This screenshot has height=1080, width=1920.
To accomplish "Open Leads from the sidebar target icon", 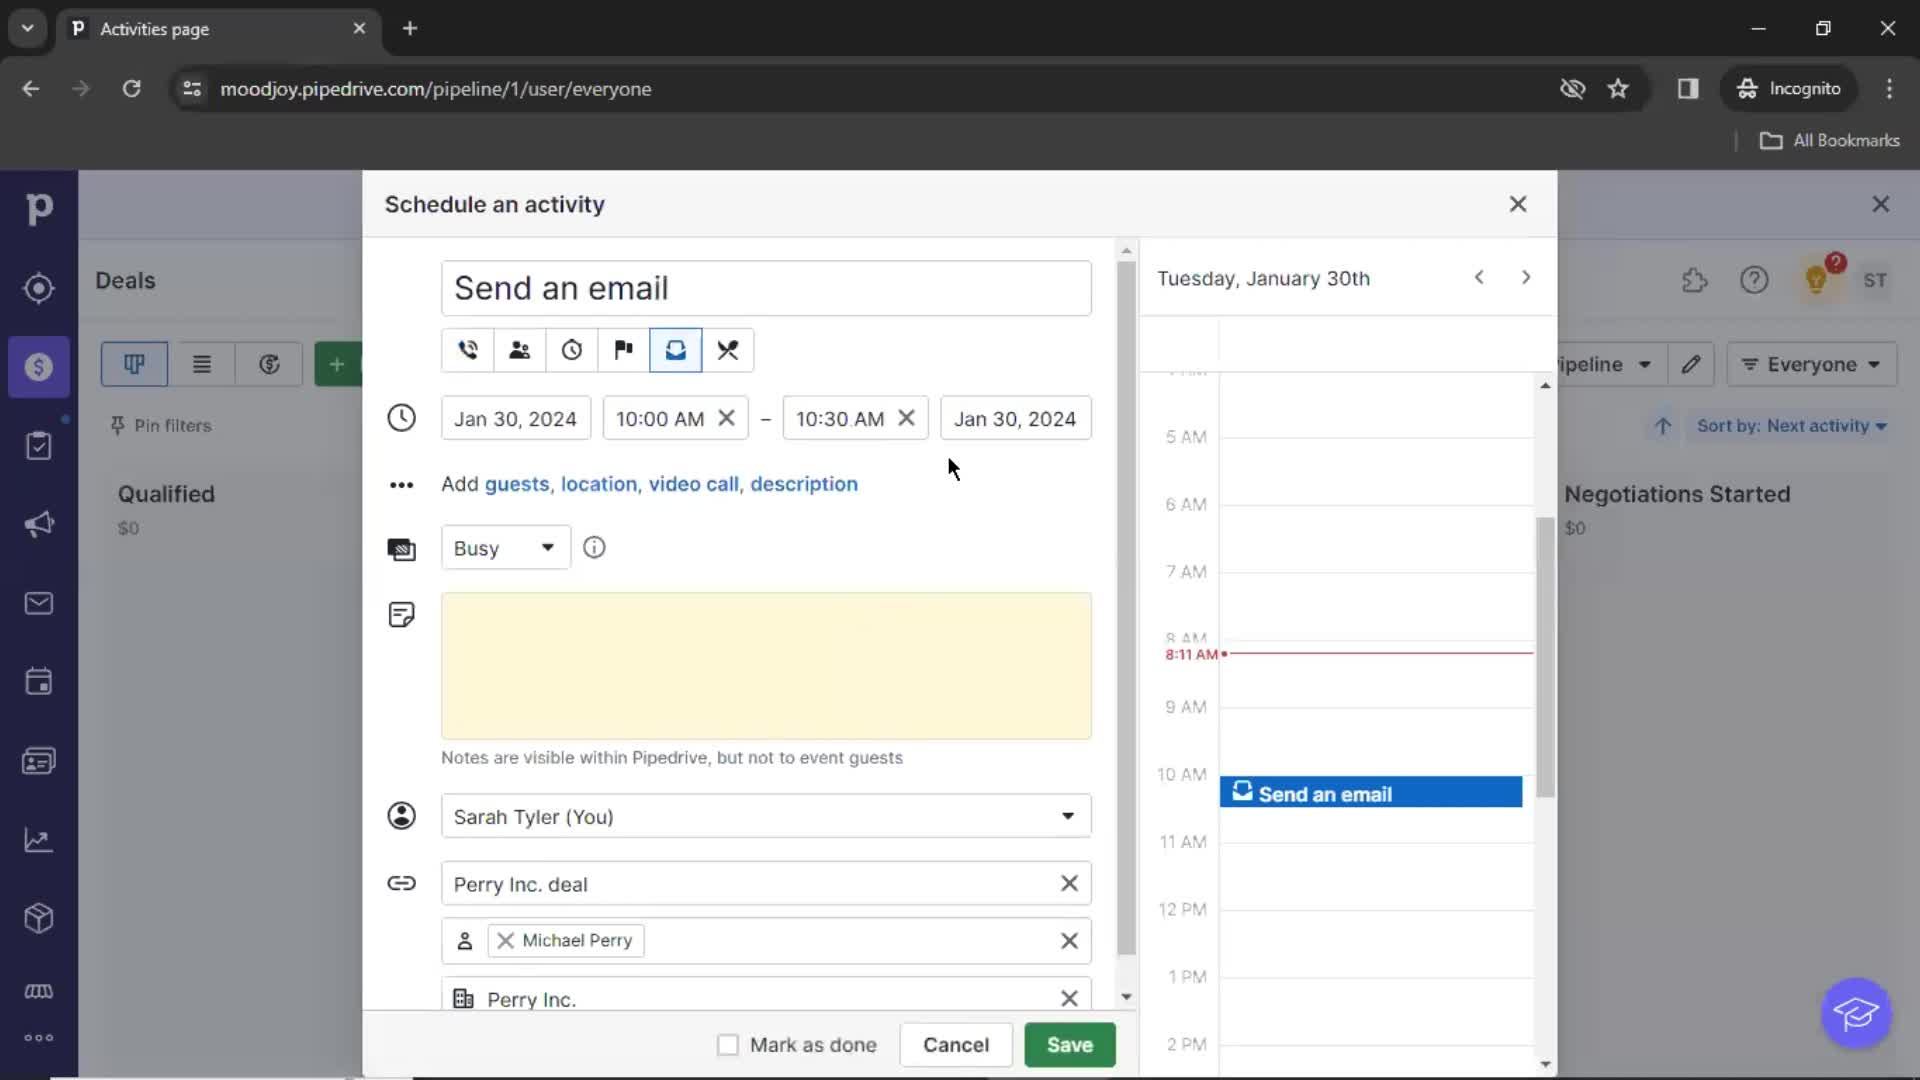I will click(39, 288).
